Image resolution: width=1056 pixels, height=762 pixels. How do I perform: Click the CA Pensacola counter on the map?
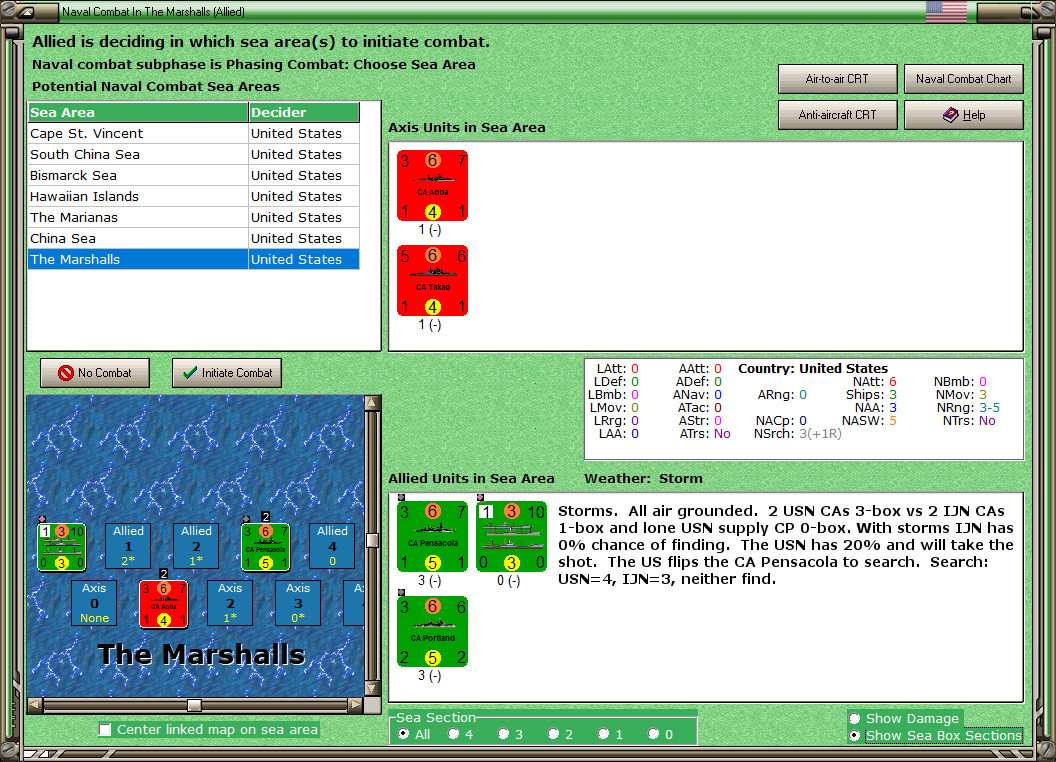265,547
